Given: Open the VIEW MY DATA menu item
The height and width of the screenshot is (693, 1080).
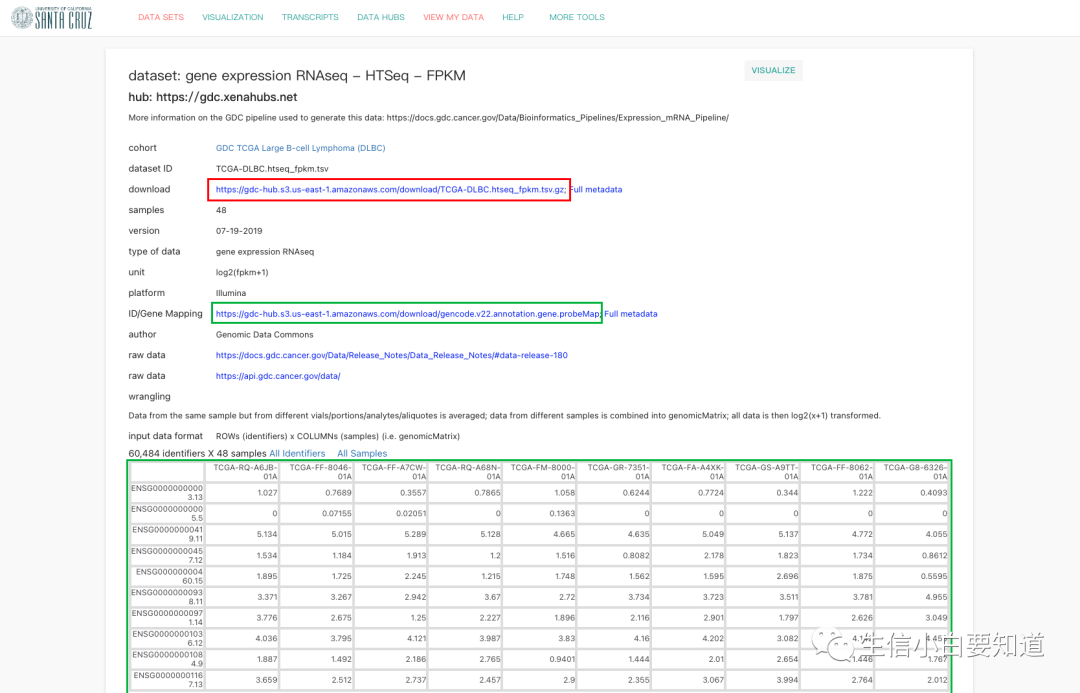Looking at the screenshot, I should [x=453, y=17].
